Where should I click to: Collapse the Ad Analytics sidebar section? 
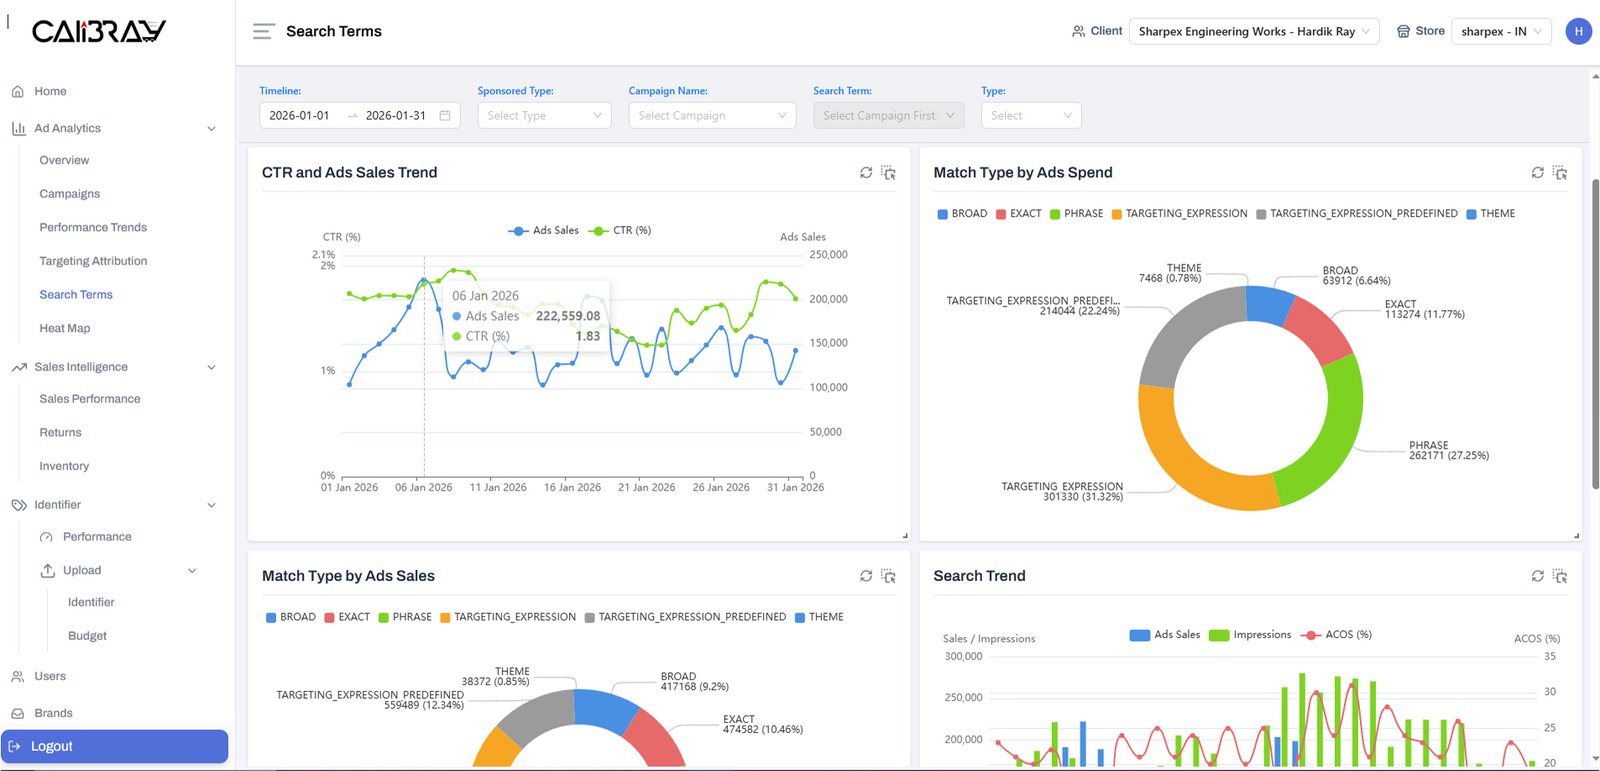(211, 129)
